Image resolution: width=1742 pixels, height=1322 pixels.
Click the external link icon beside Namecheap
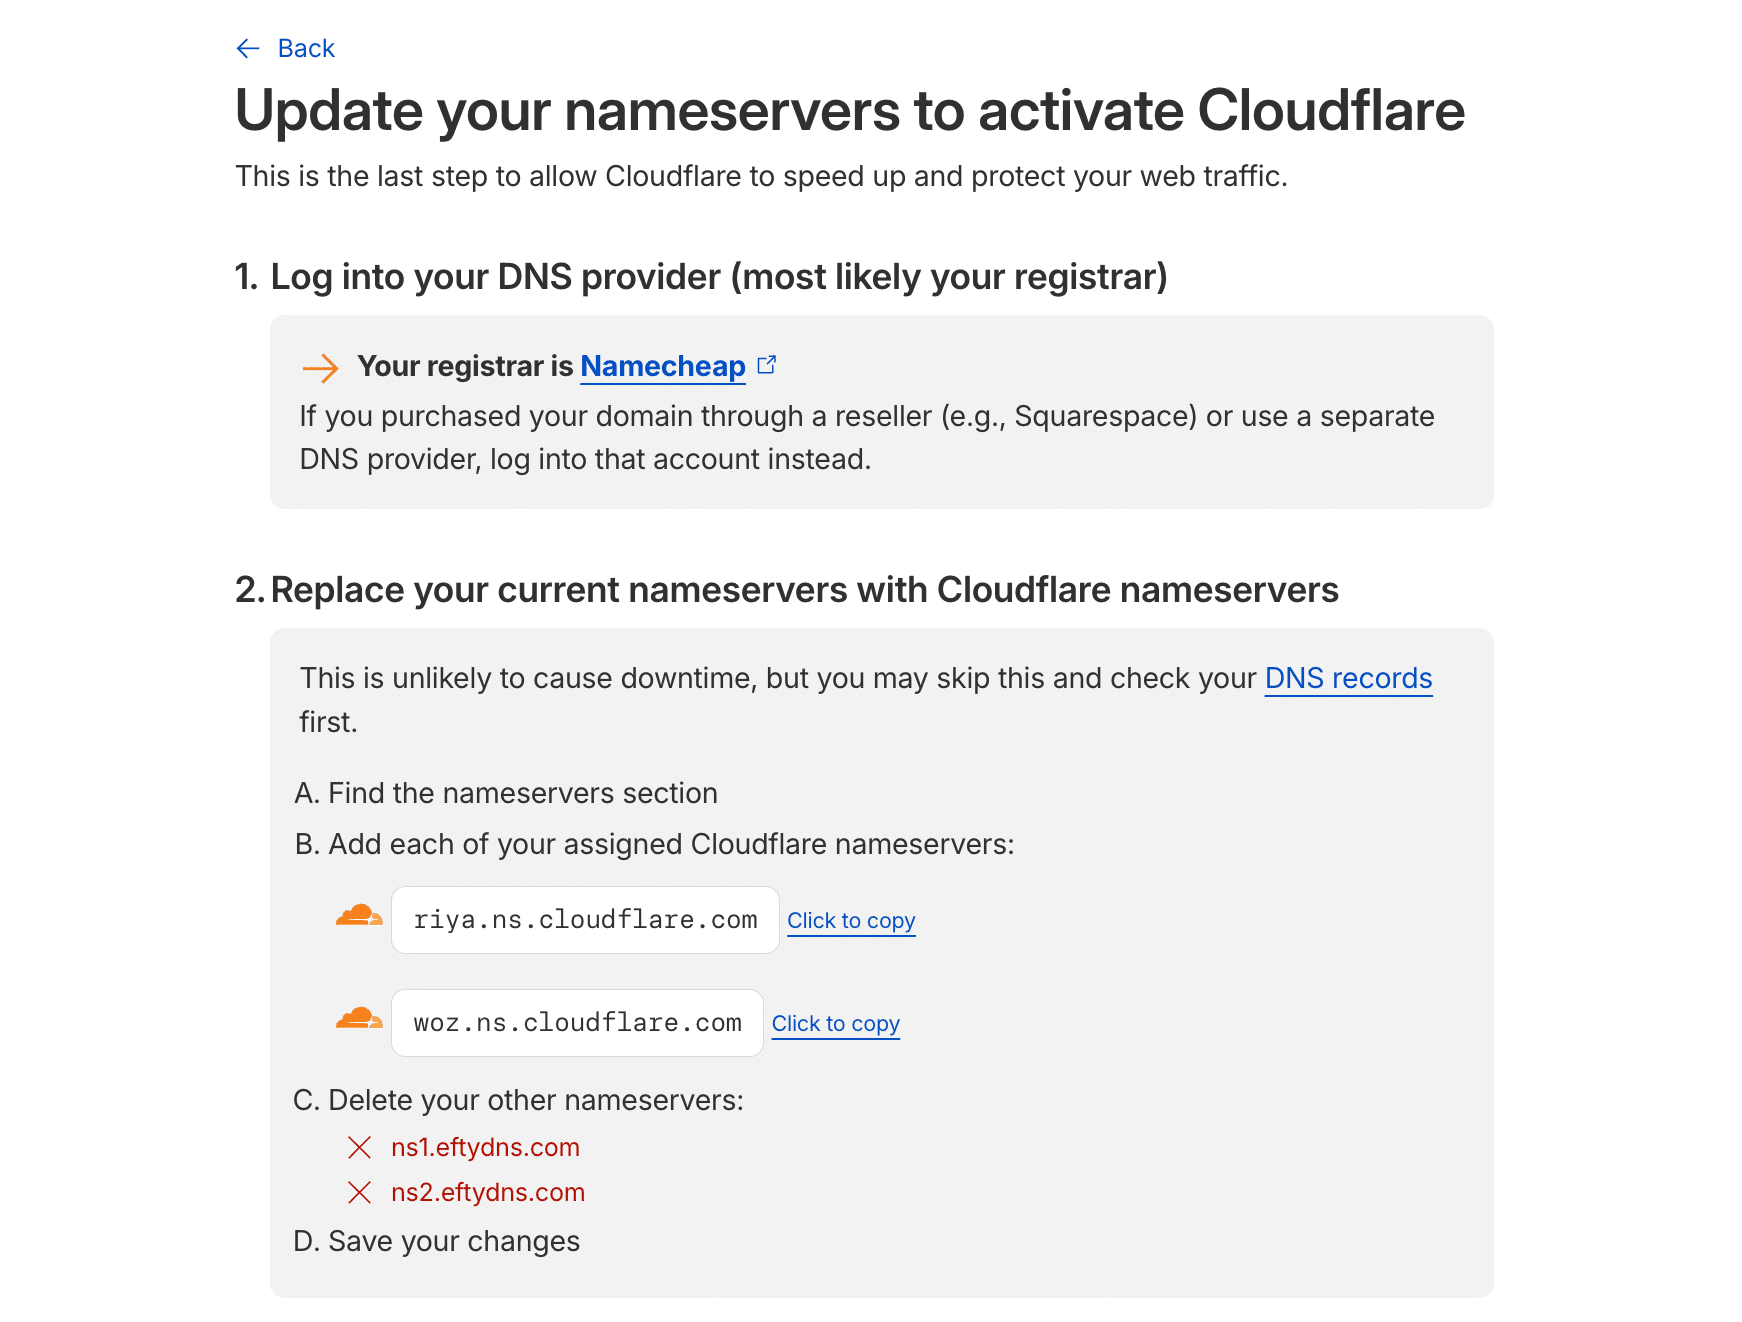click(x=767, y=365)
